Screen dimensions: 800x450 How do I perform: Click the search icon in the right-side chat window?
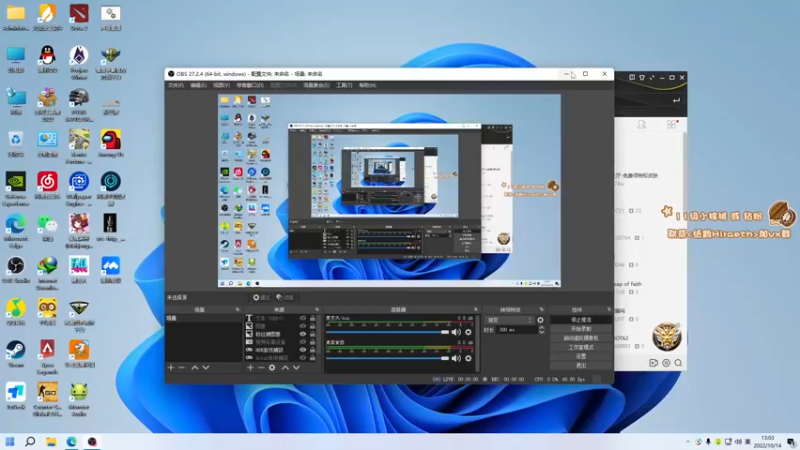tap(678, 363)
